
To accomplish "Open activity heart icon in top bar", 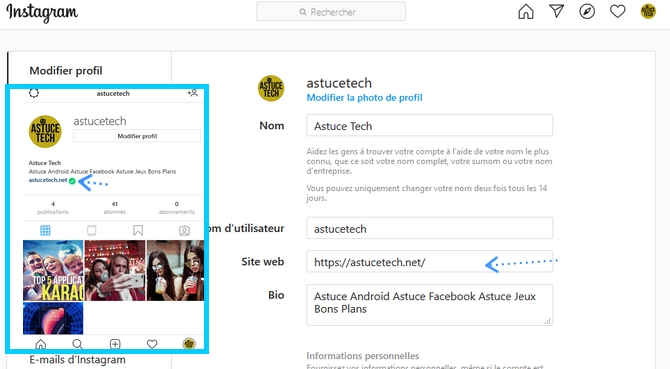I will tap(617, 12).
